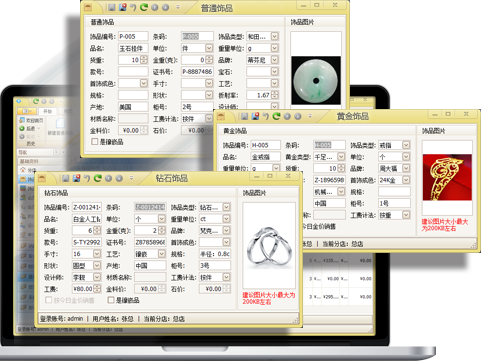Click the save icon in 普通饰品 toolbar
The height and width of the screenshot is (361, 482).
112,7
